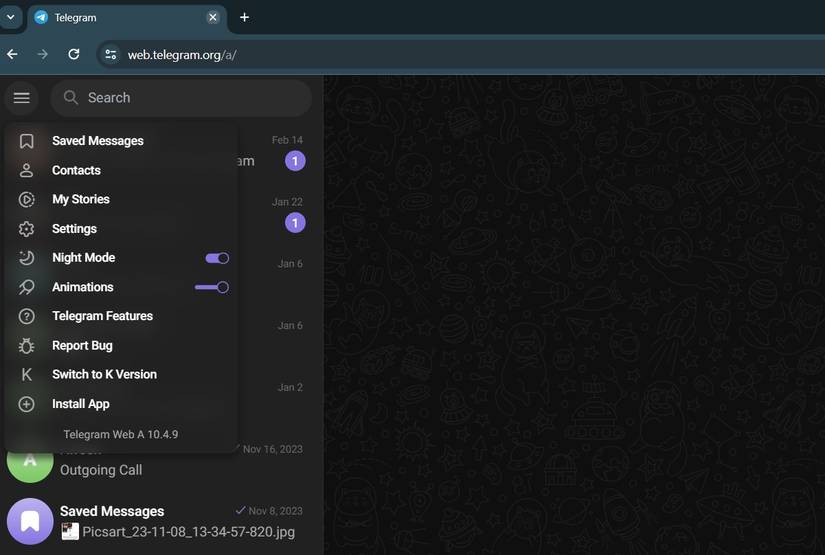Viewport: 825px width, 555px height.
Task: Open Saved Messages from menu
Action: click(x=121, y=141)
